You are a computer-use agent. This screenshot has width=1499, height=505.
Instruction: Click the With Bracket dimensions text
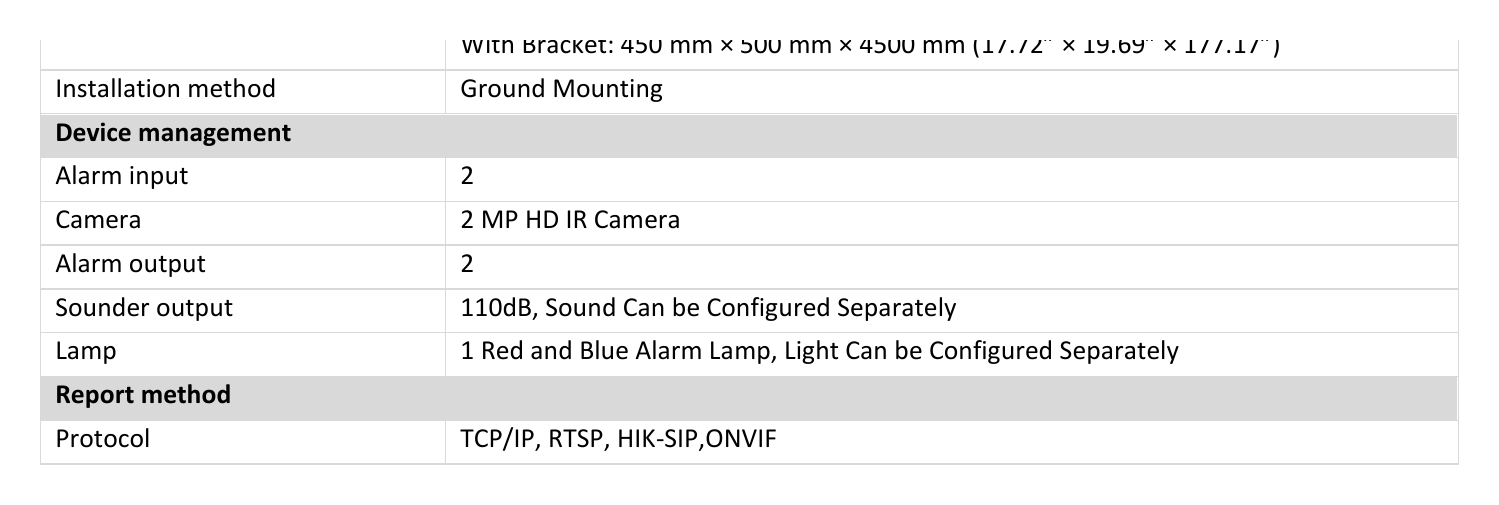click(x=871, y=47)
